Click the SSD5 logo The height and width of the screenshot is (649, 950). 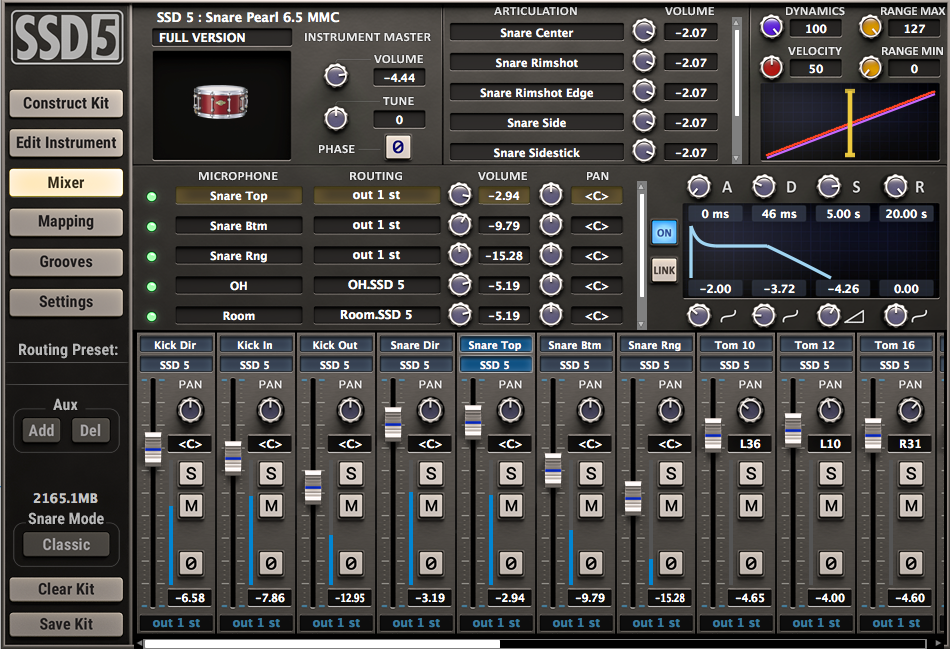(67, 38)
